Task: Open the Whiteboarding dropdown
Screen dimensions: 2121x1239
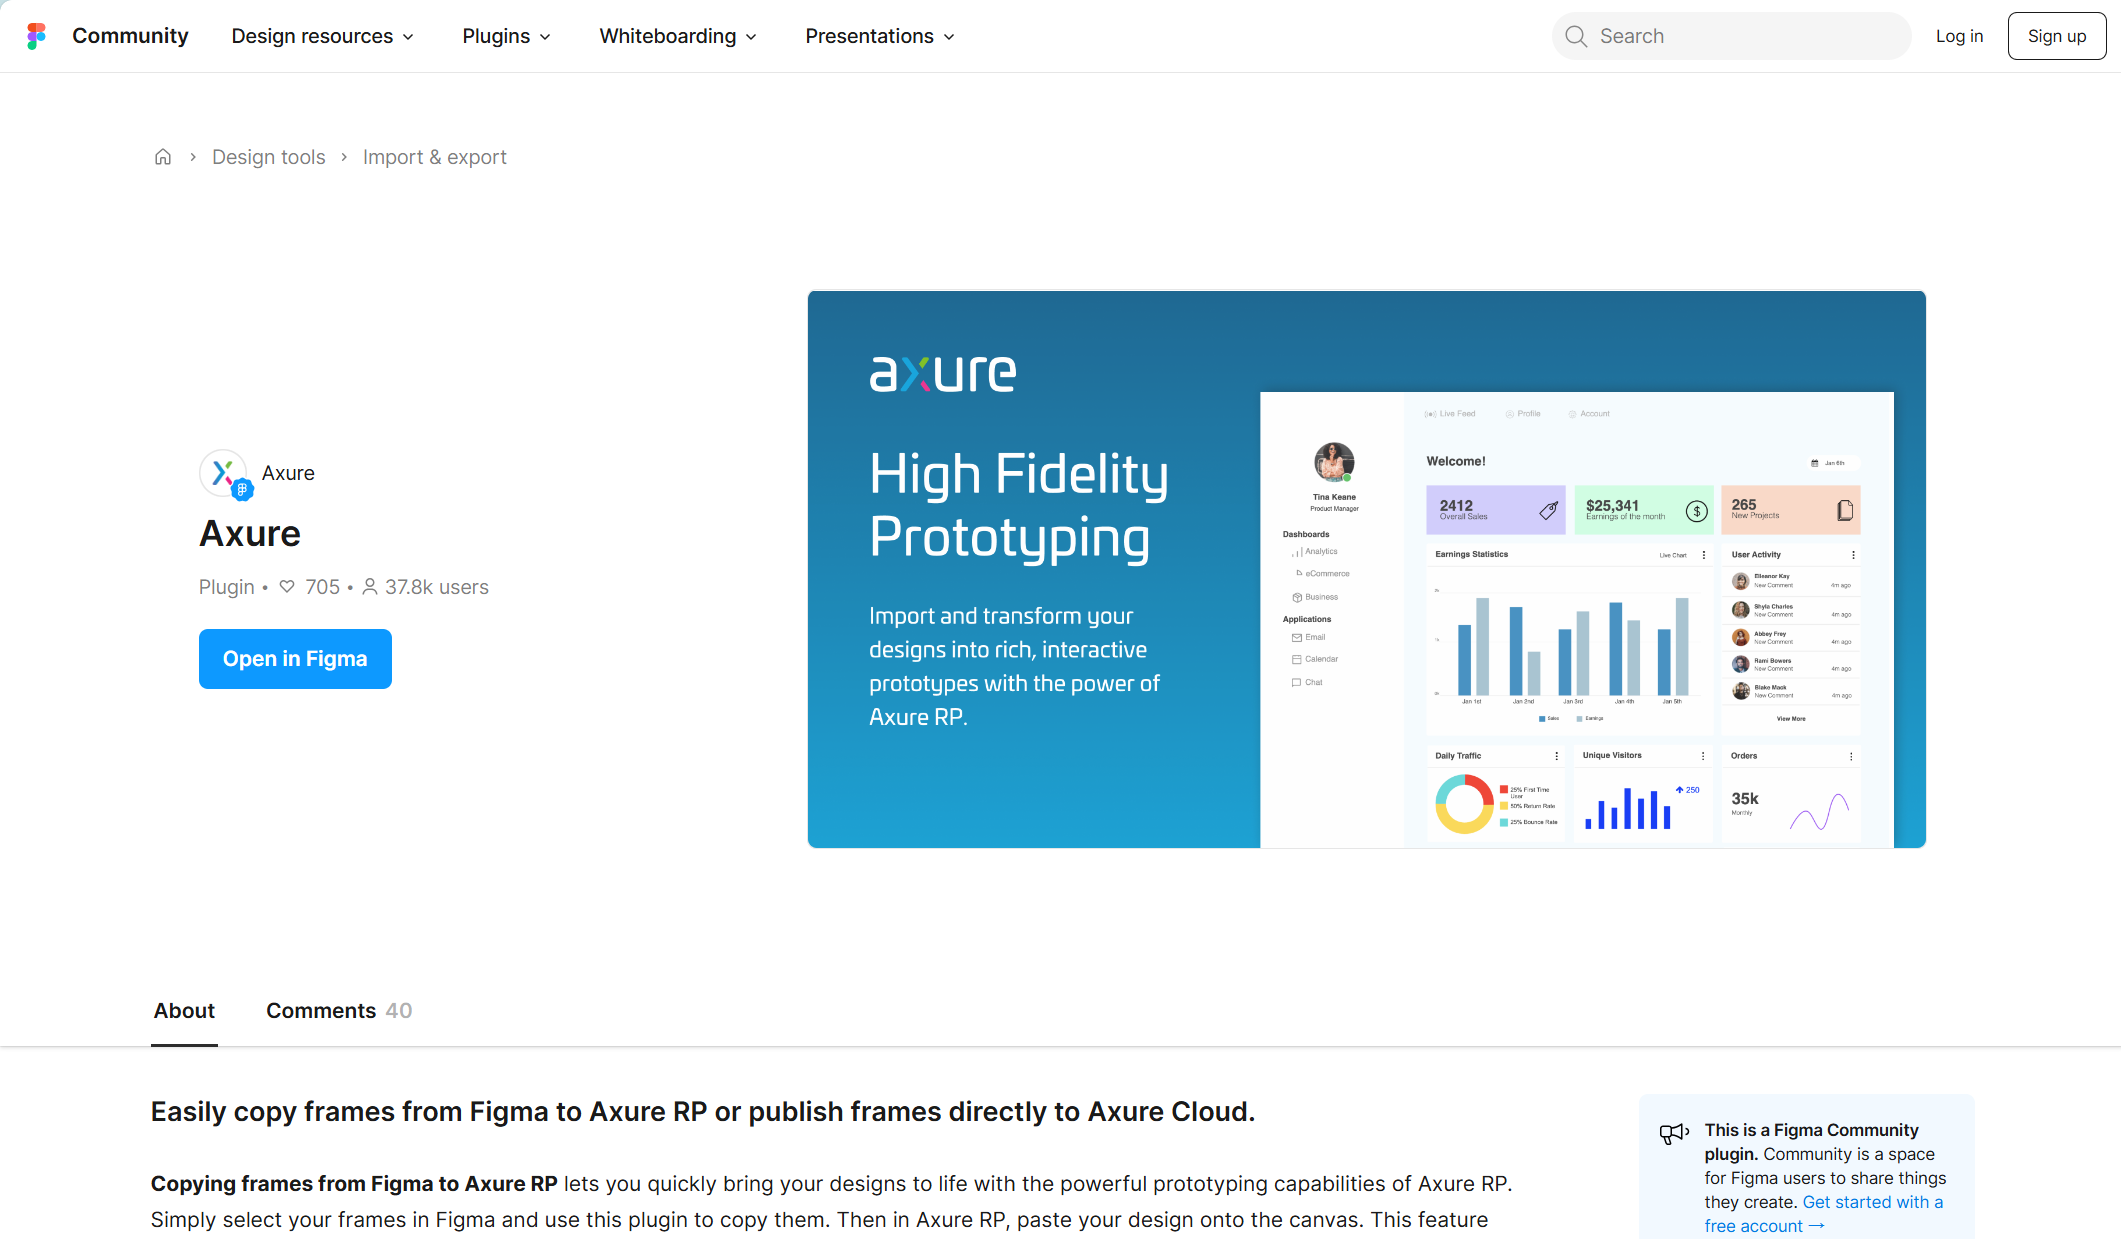Action: [x=678, y=36]
